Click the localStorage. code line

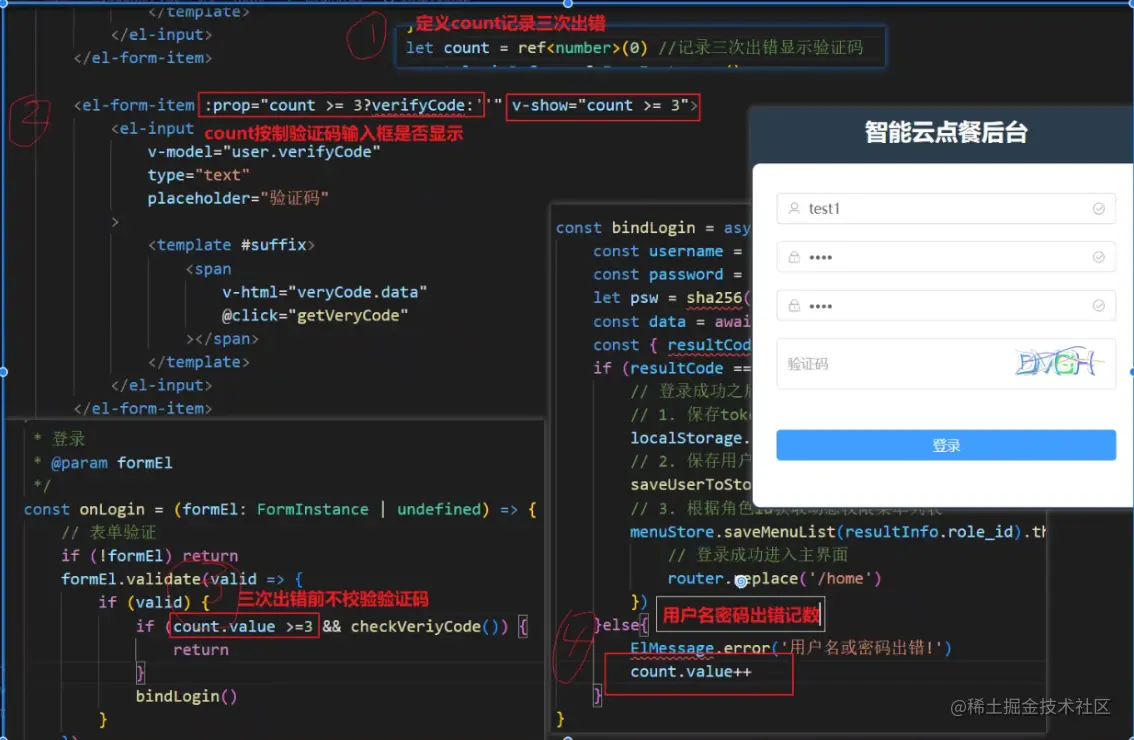pyautogui.click(x=690, y=438)
